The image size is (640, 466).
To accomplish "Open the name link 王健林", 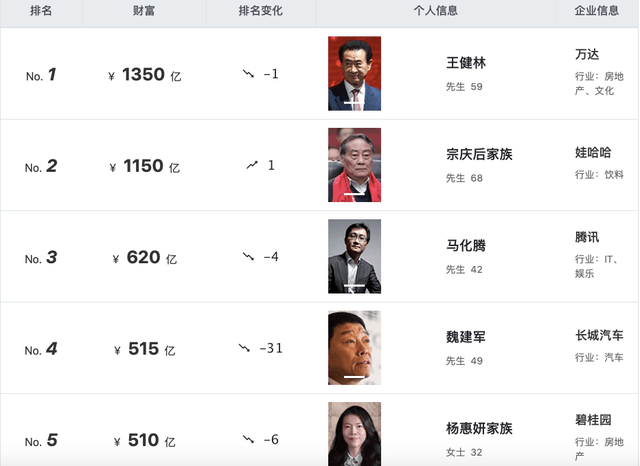I will click(466, 63).
